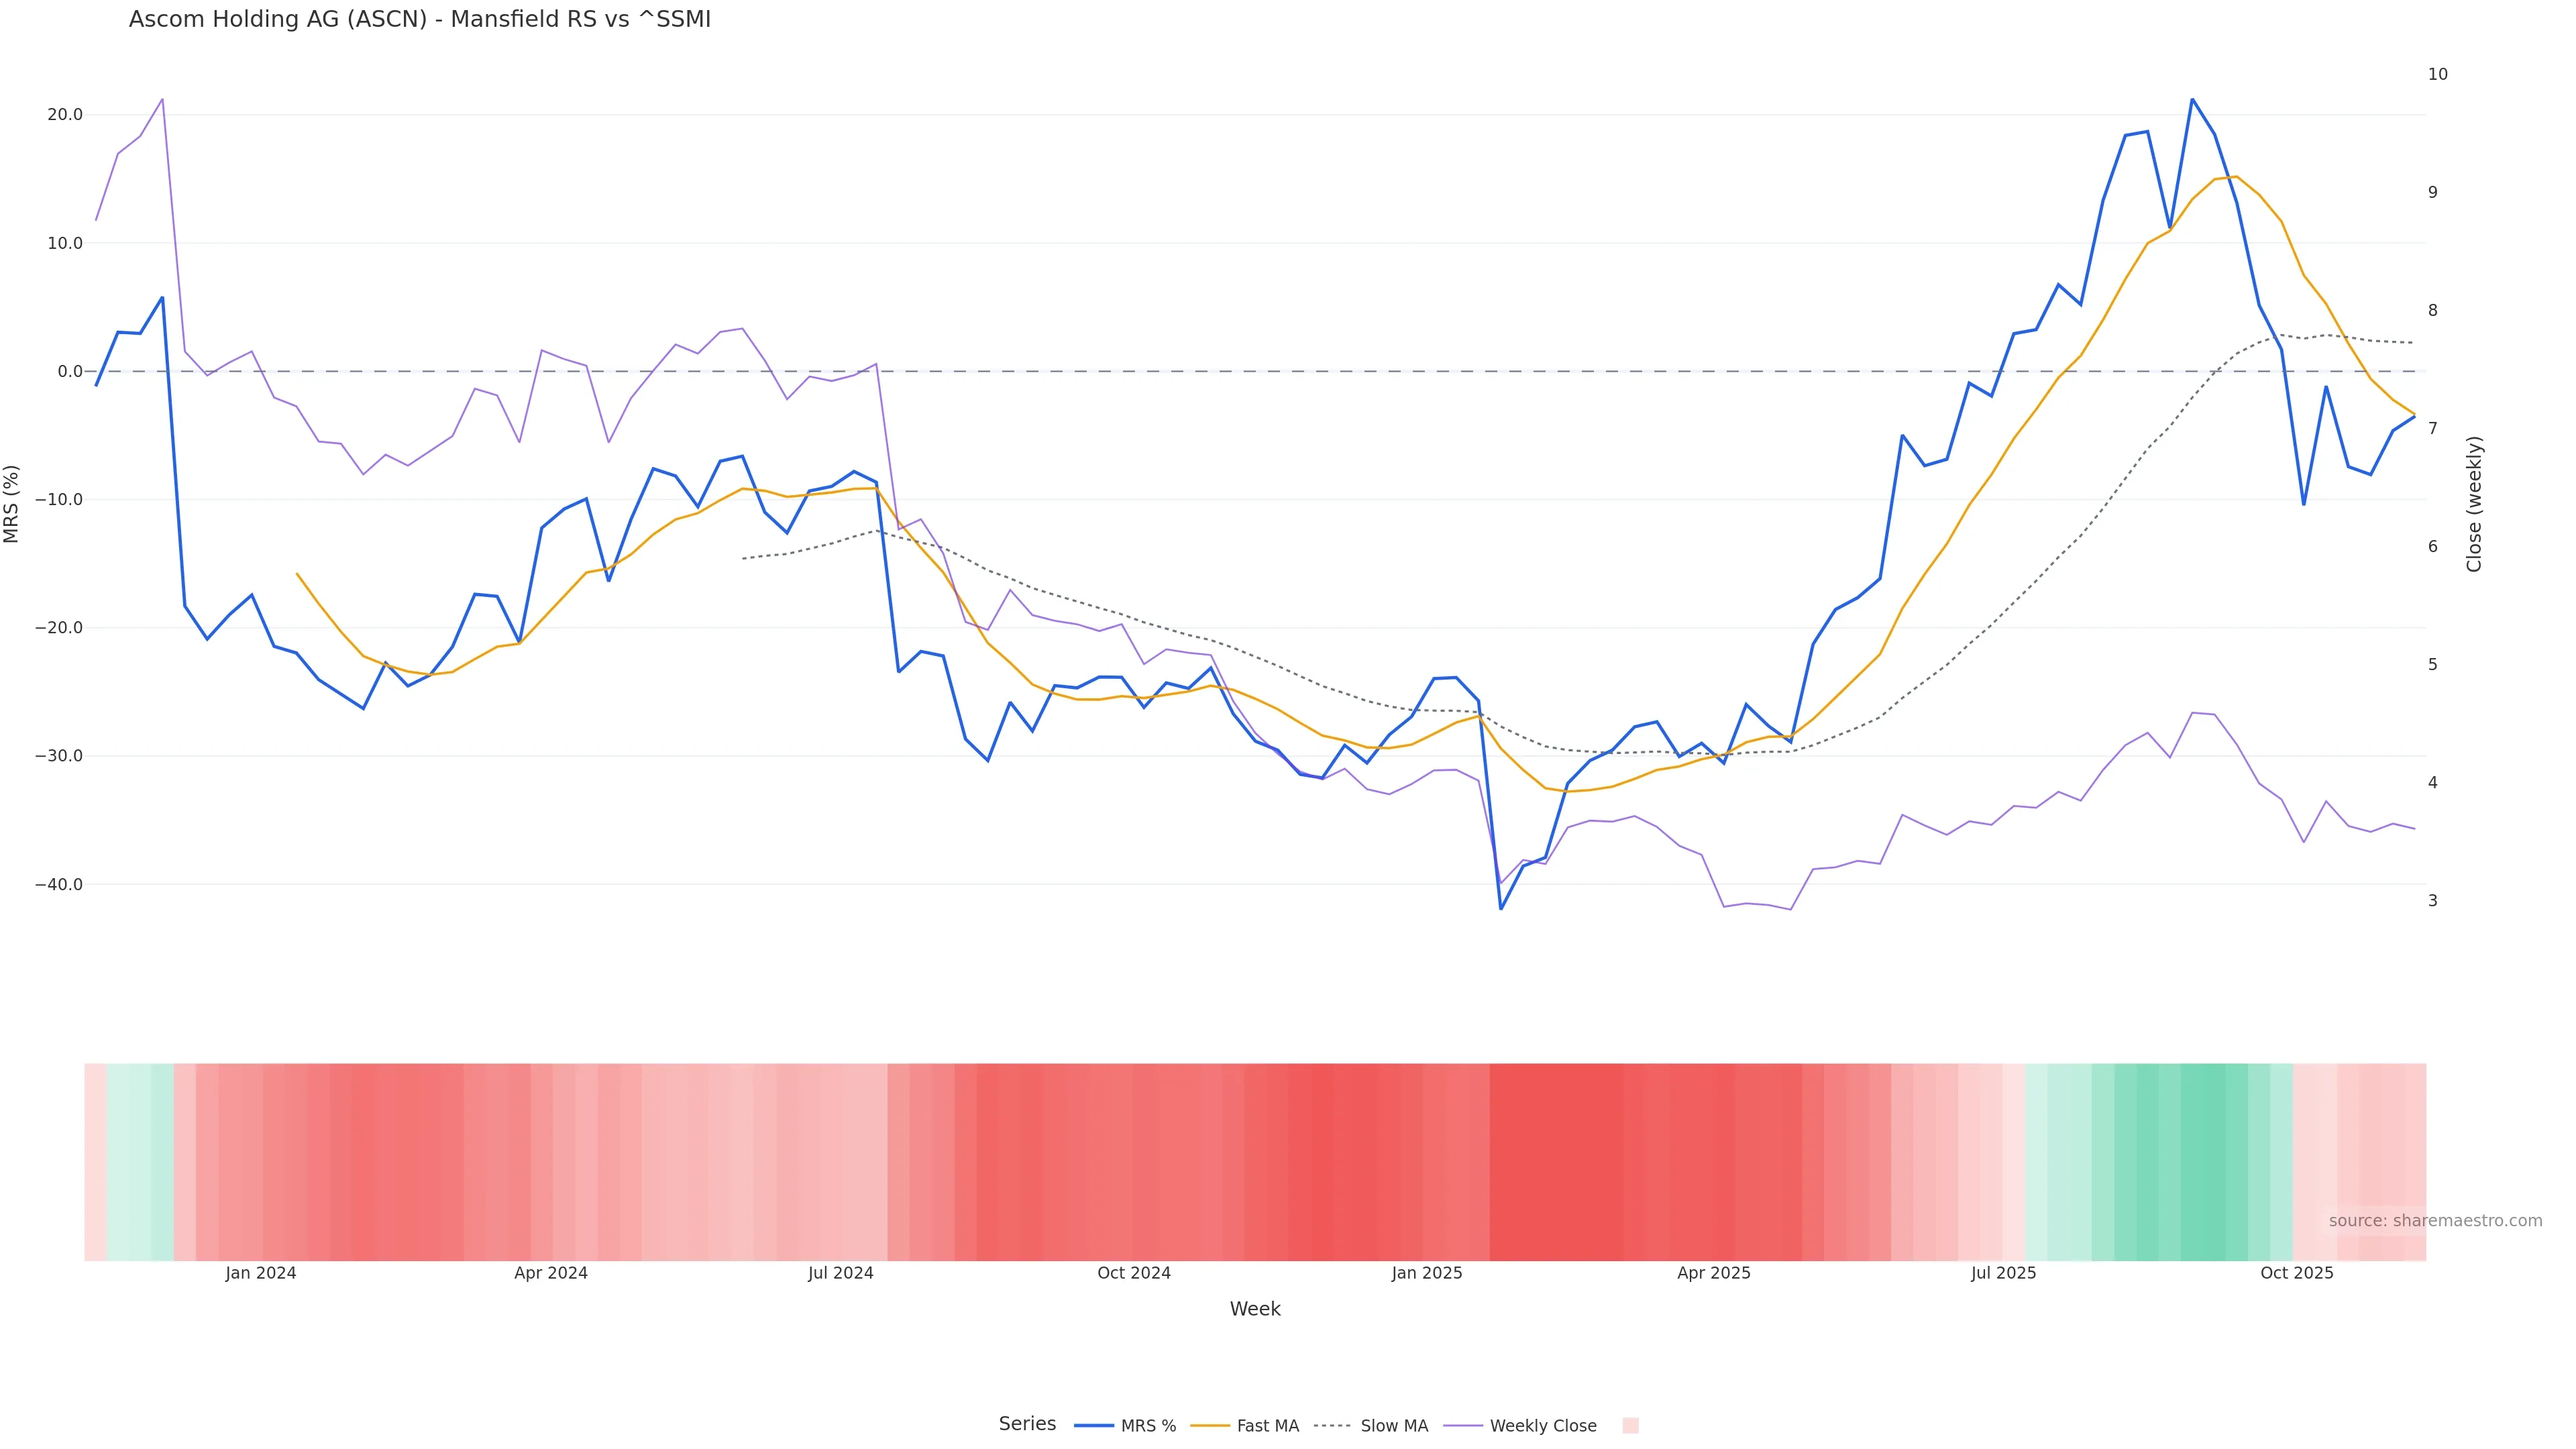Select the Apr 2024 x-axis tick label
The height and width of the screenshot is (1449, 2576).
[551, 1273]
